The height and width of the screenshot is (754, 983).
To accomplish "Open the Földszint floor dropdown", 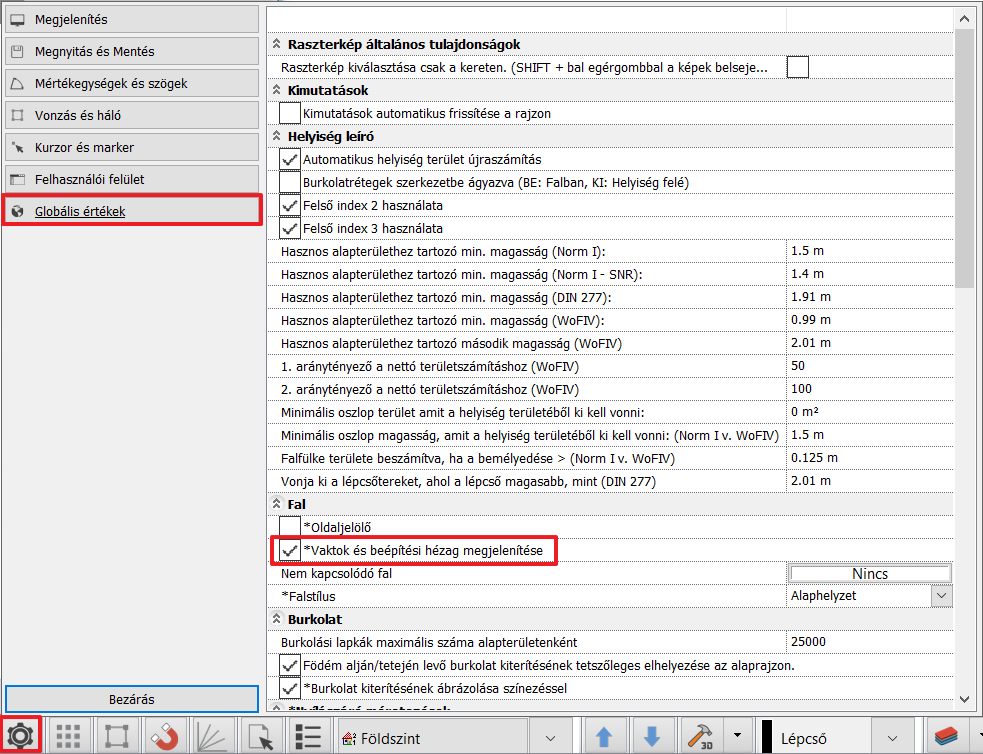I will [550, 738].
